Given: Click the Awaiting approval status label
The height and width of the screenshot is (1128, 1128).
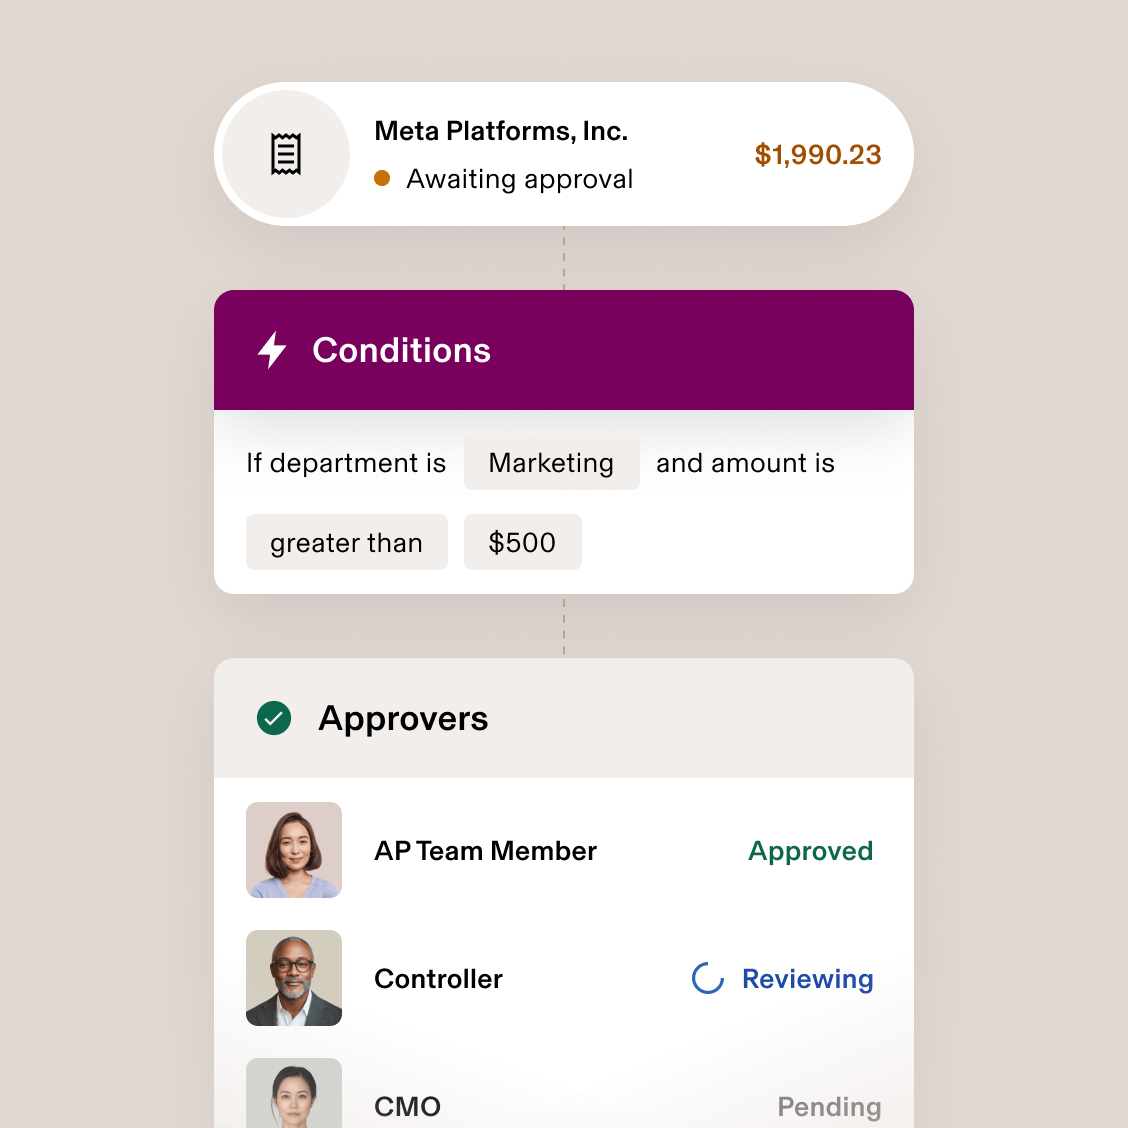Looking at the screenshot, I should click(519, 178).
